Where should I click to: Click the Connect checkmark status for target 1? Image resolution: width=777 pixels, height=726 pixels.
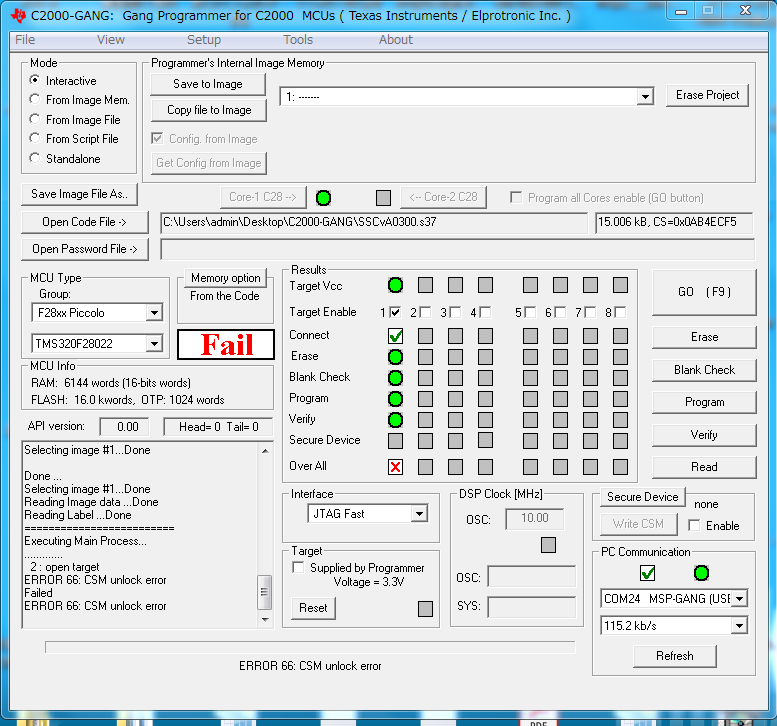point(395,336)
